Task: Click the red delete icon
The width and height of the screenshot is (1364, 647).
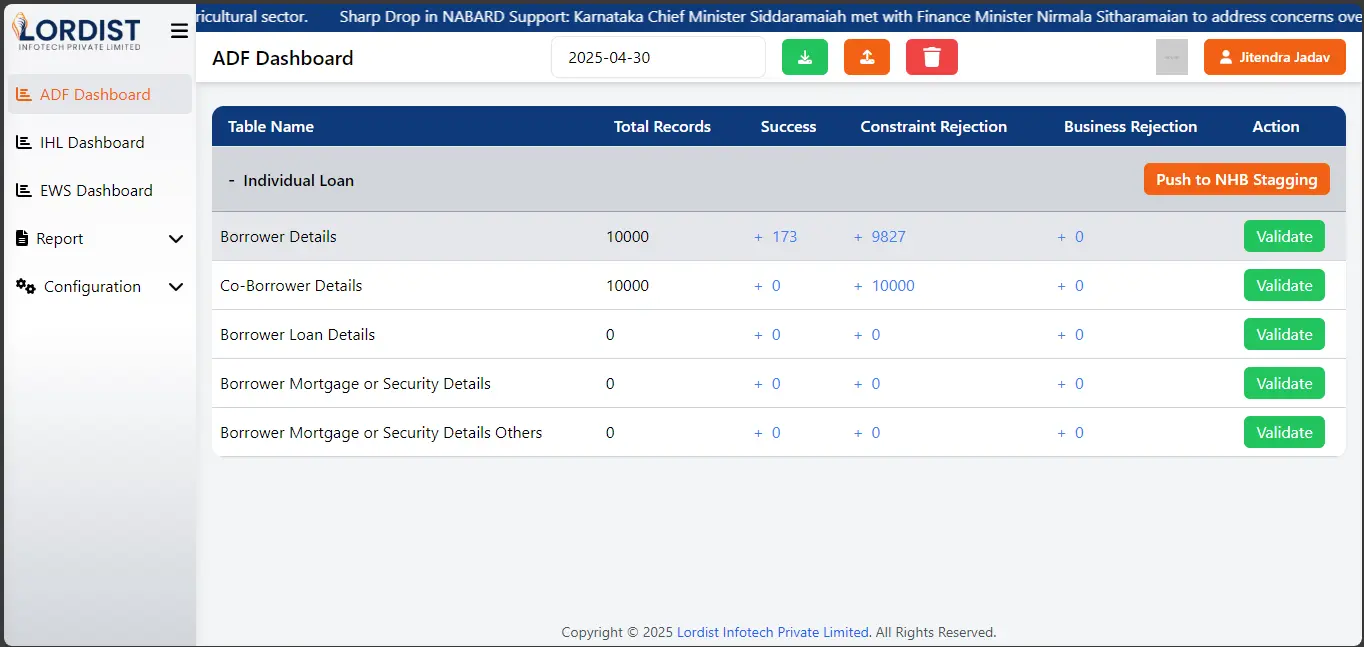Action: coord(931,57)
